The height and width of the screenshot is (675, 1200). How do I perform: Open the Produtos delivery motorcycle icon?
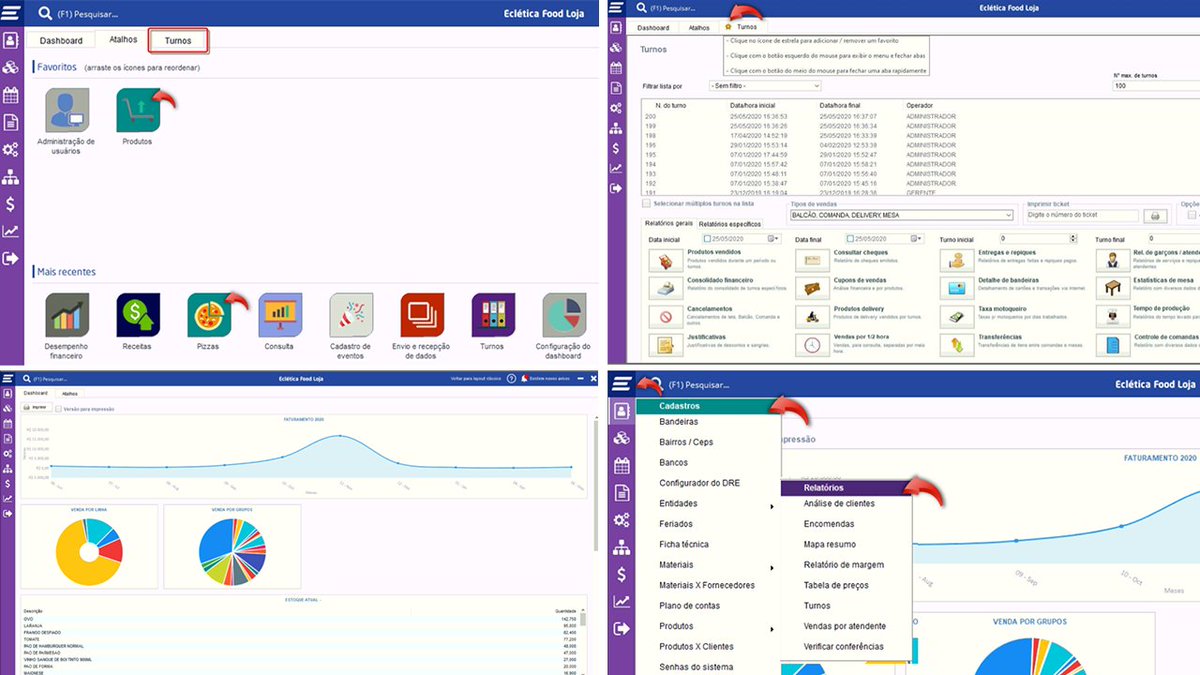pos(811,317)
